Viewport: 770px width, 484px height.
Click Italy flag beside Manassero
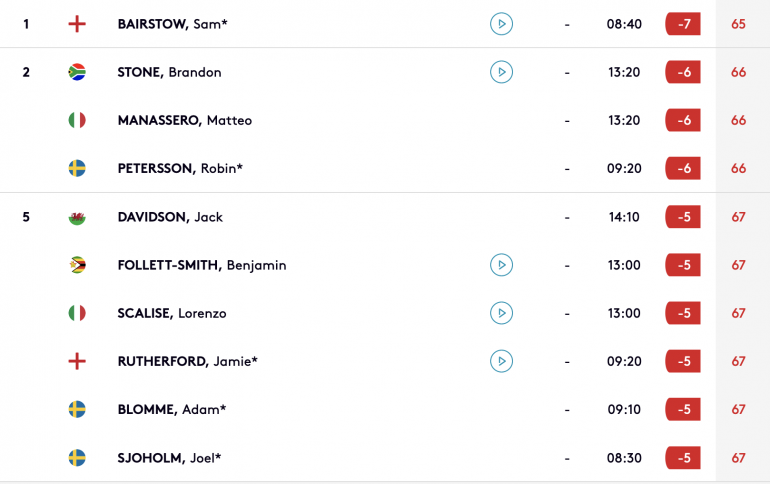77,120
